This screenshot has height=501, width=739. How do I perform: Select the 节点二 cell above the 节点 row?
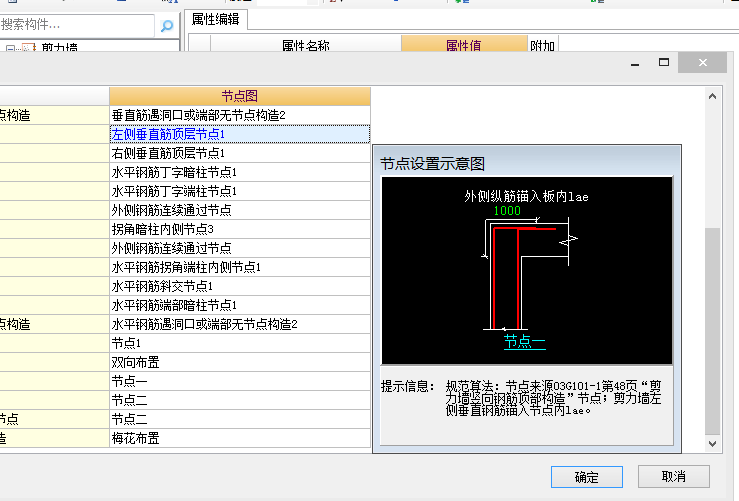pos(240,400)
